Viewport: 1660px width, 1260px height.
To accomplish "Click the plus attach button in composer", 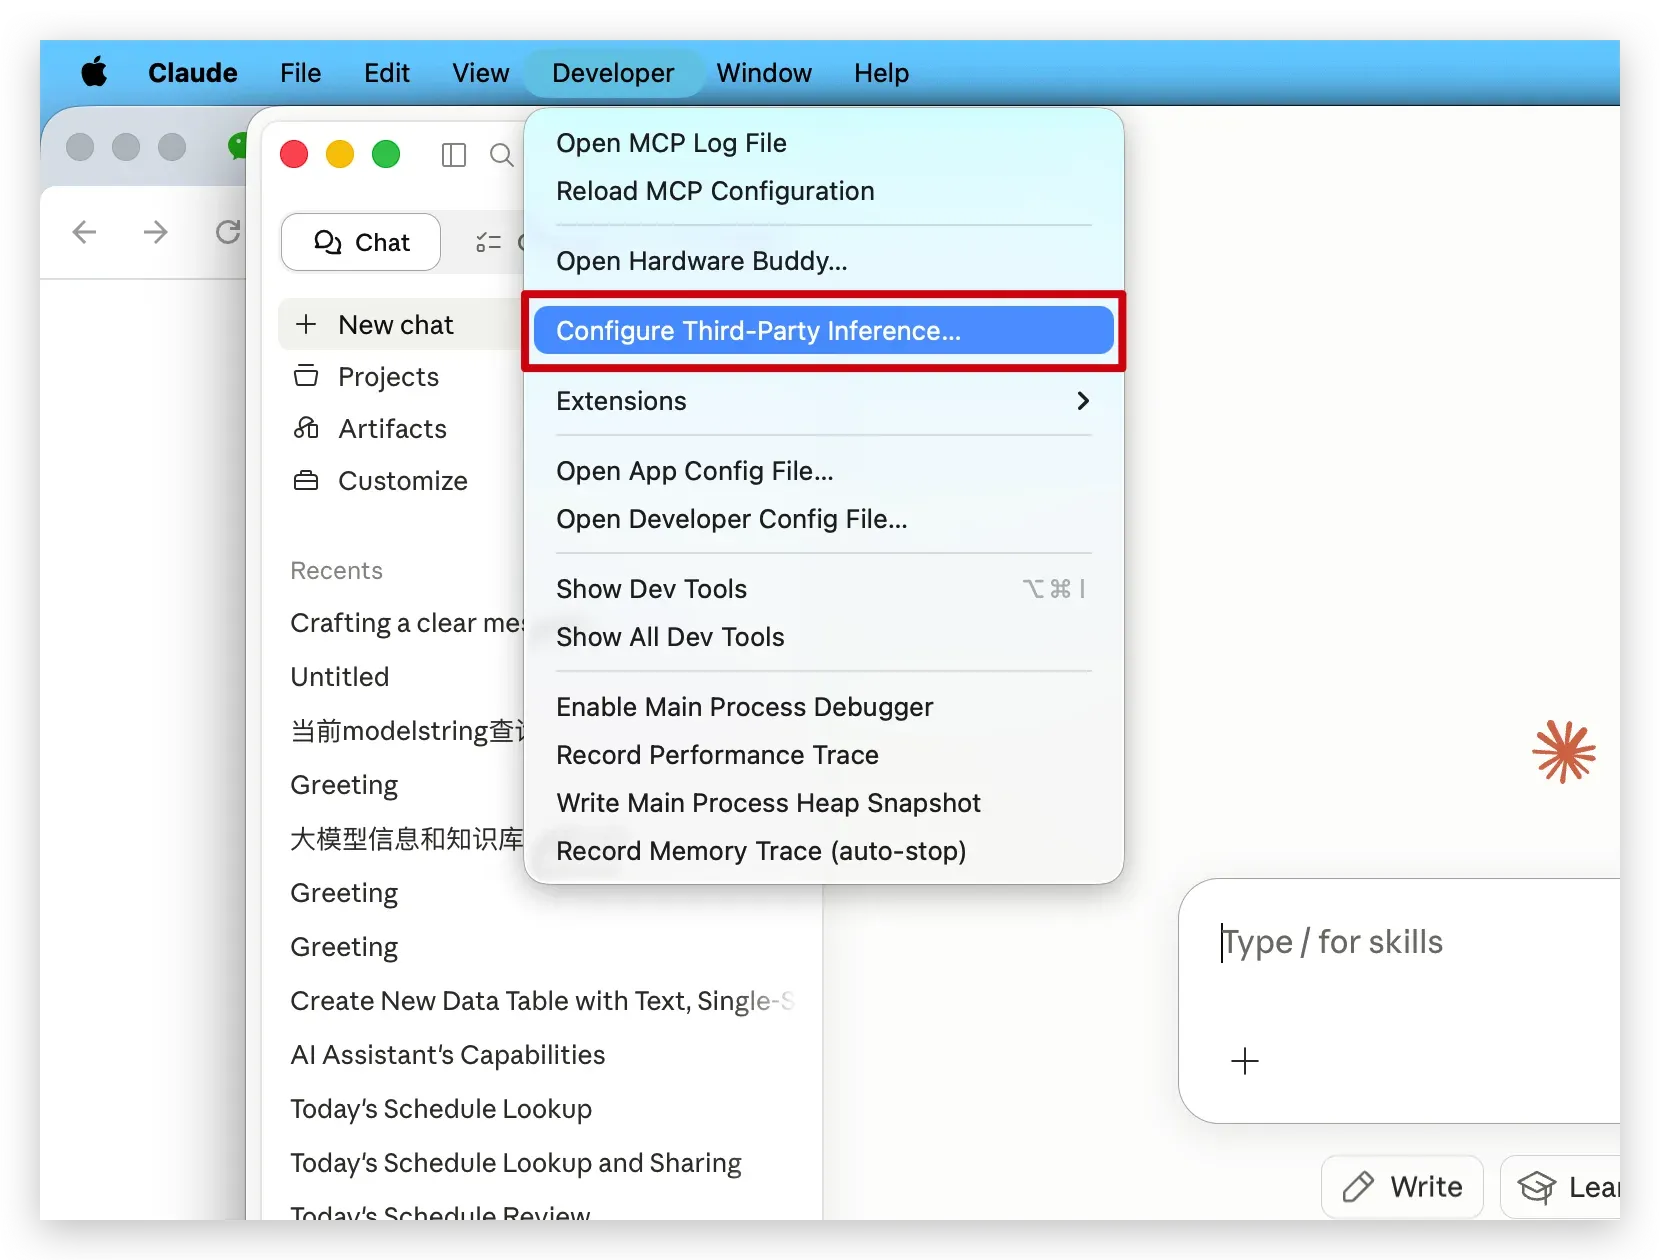I will (x=1245, y=1061).
